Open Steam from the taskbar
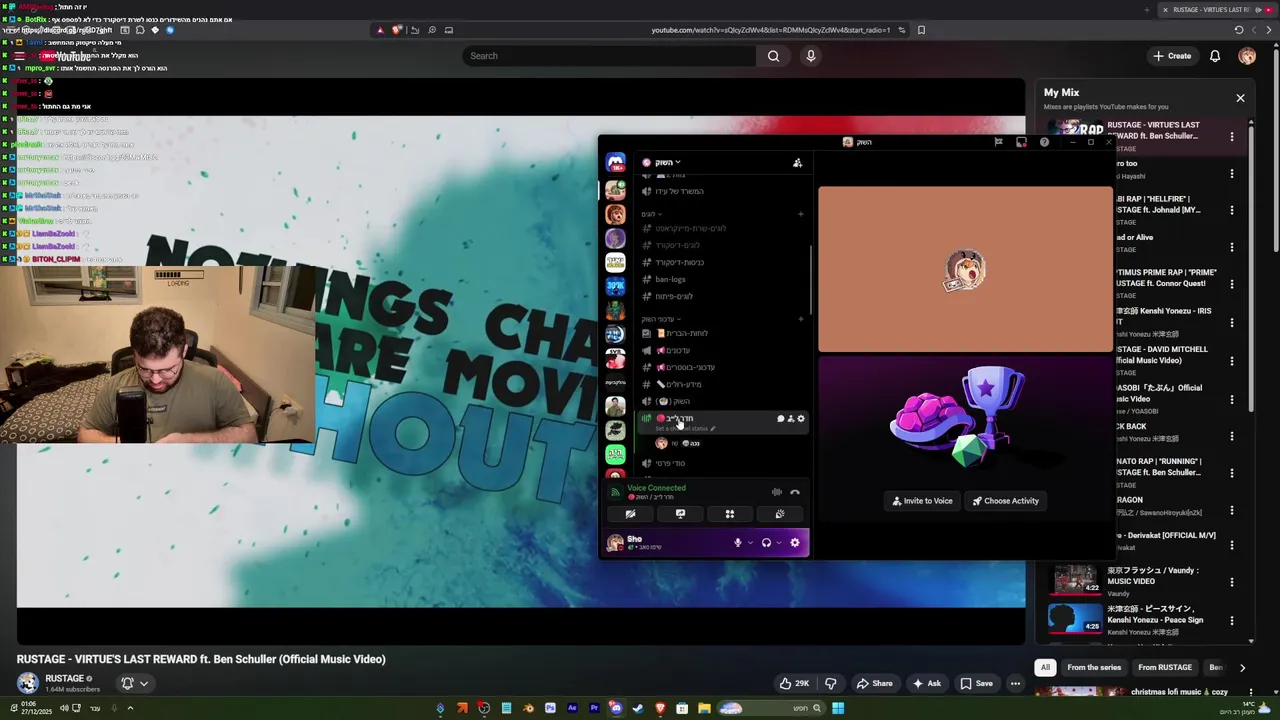This screenshot has width=1280, height=720. (638, 709)
